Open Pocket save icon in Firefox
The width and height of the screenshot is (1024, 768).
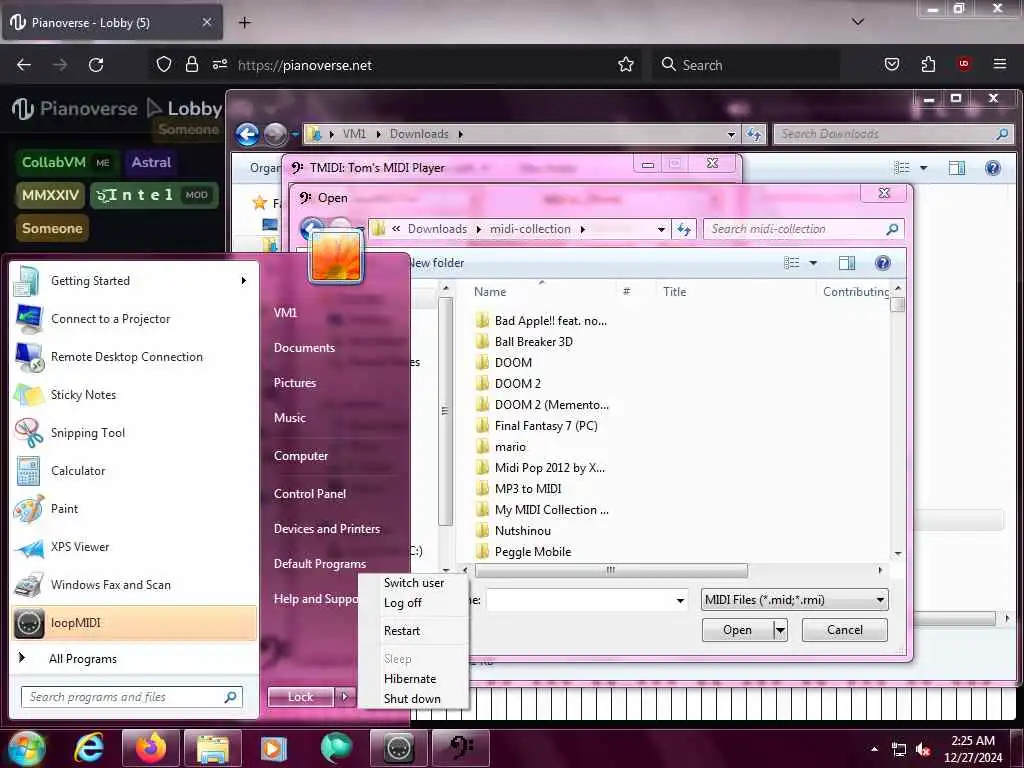891,65
